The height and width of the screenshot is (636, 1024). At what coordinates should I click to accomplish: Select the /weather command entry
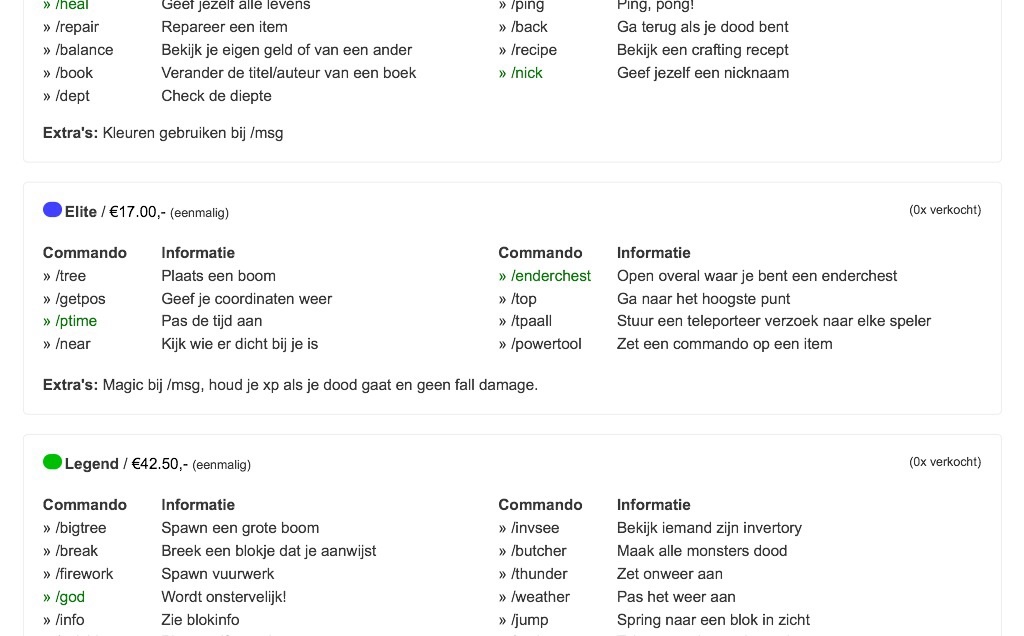click(x=540, y=597)
